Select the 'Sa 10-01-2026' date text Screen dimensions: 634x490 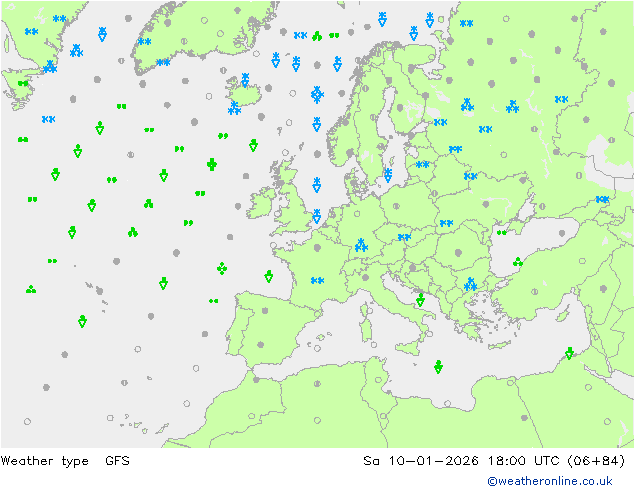pyautogui.click(x=421, y=461)
